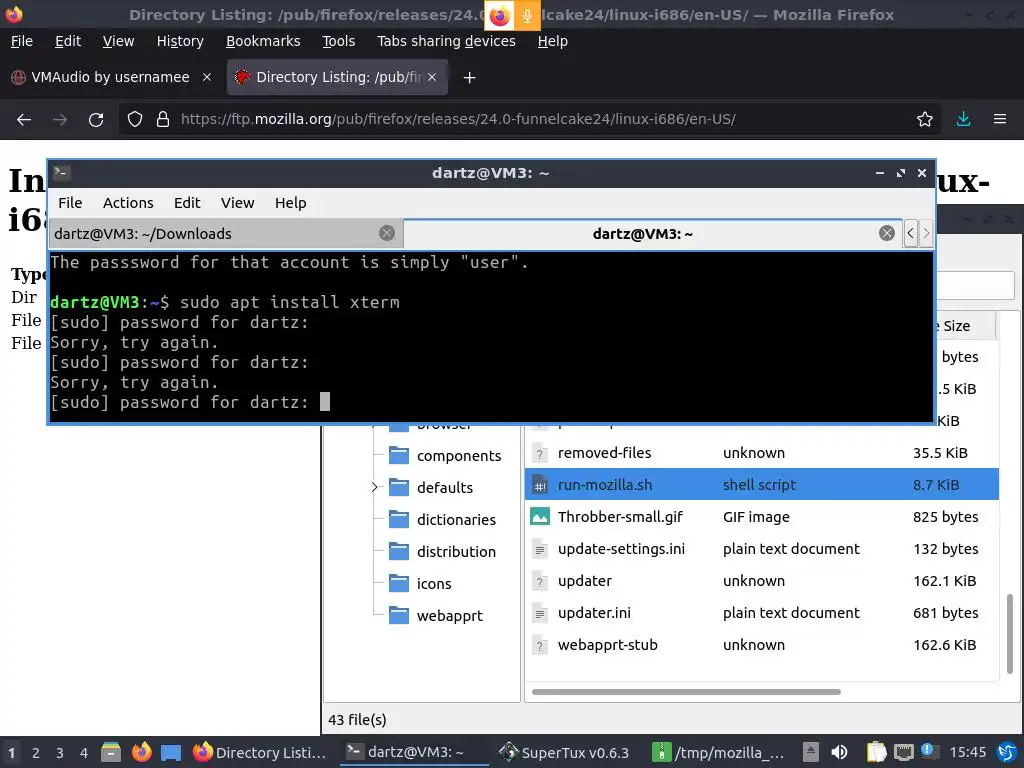
Task: Select icons folder in tree
Action: point(434,584)
